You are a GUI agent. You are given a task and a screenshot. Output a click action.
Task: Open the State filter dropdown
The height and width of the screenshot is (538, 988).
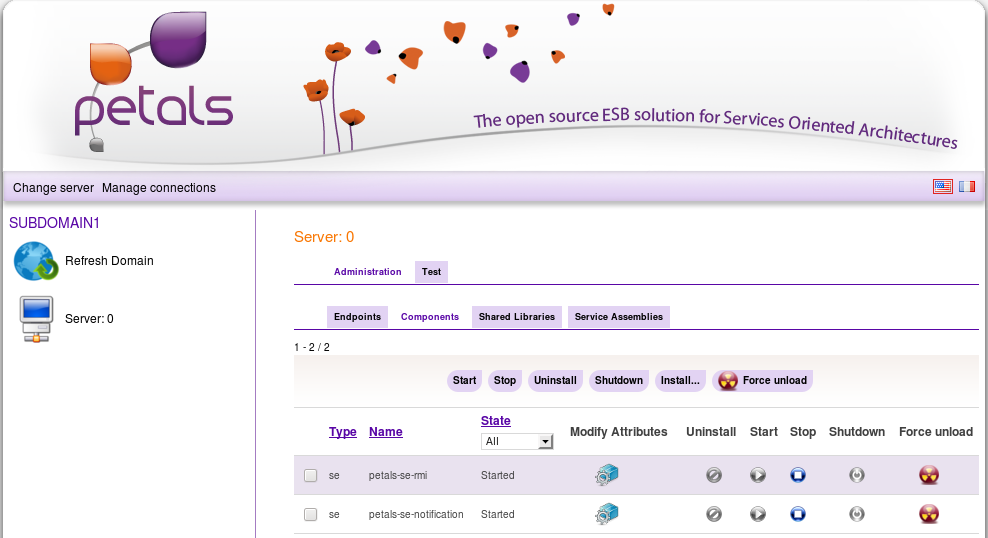[x=517, y=441]
